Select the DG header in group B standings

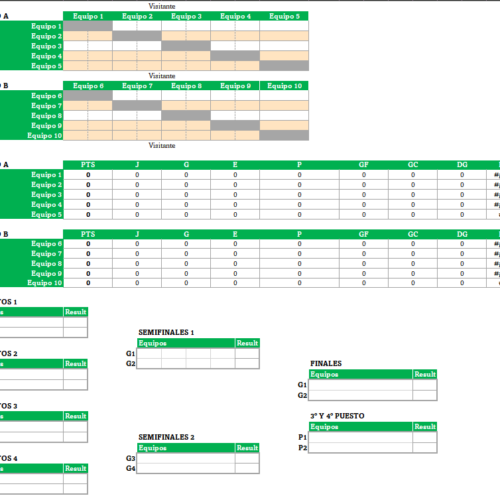pyautogui.click(x=462, y=234)
